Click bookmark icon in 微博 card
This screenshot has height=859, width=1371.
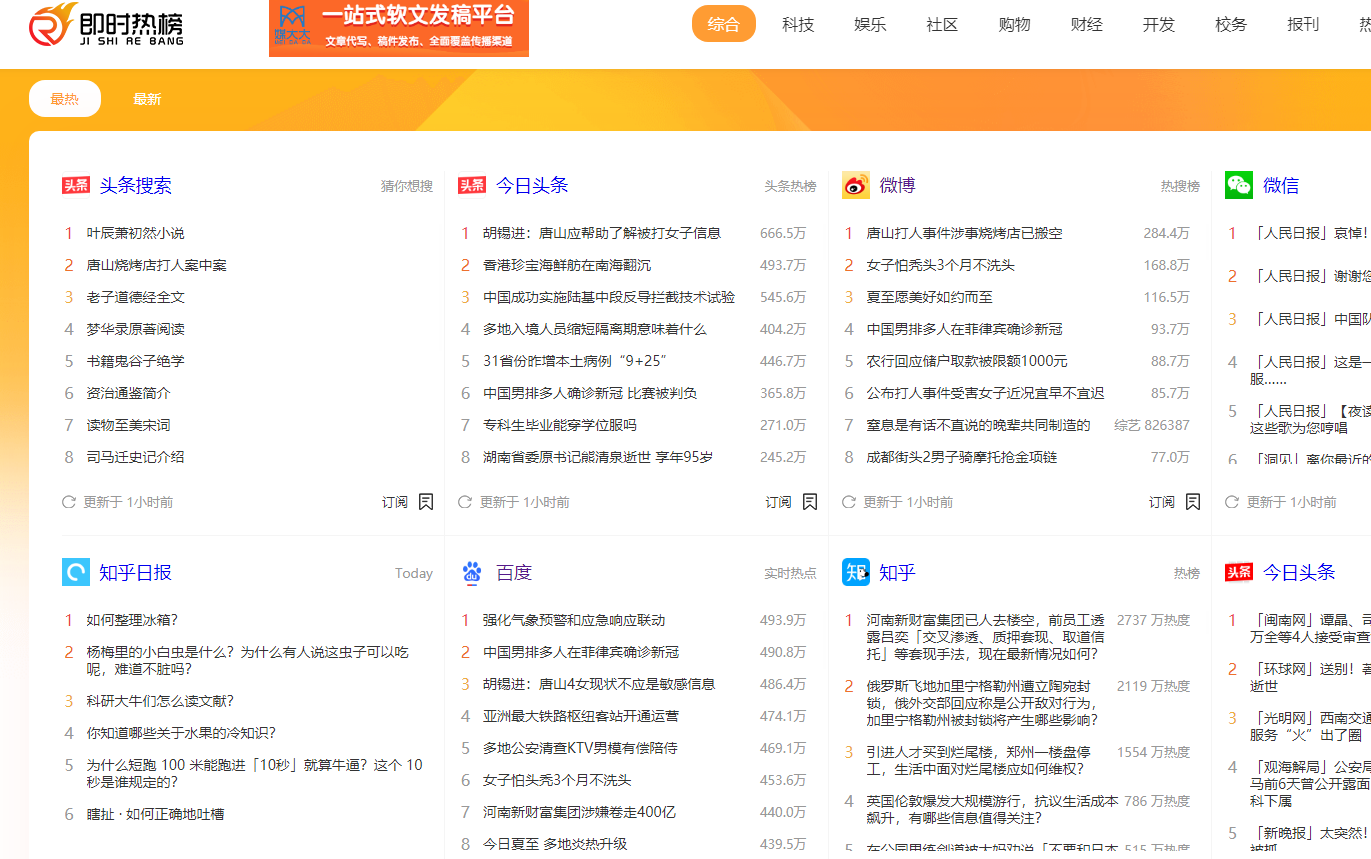tap(1193, 502)
